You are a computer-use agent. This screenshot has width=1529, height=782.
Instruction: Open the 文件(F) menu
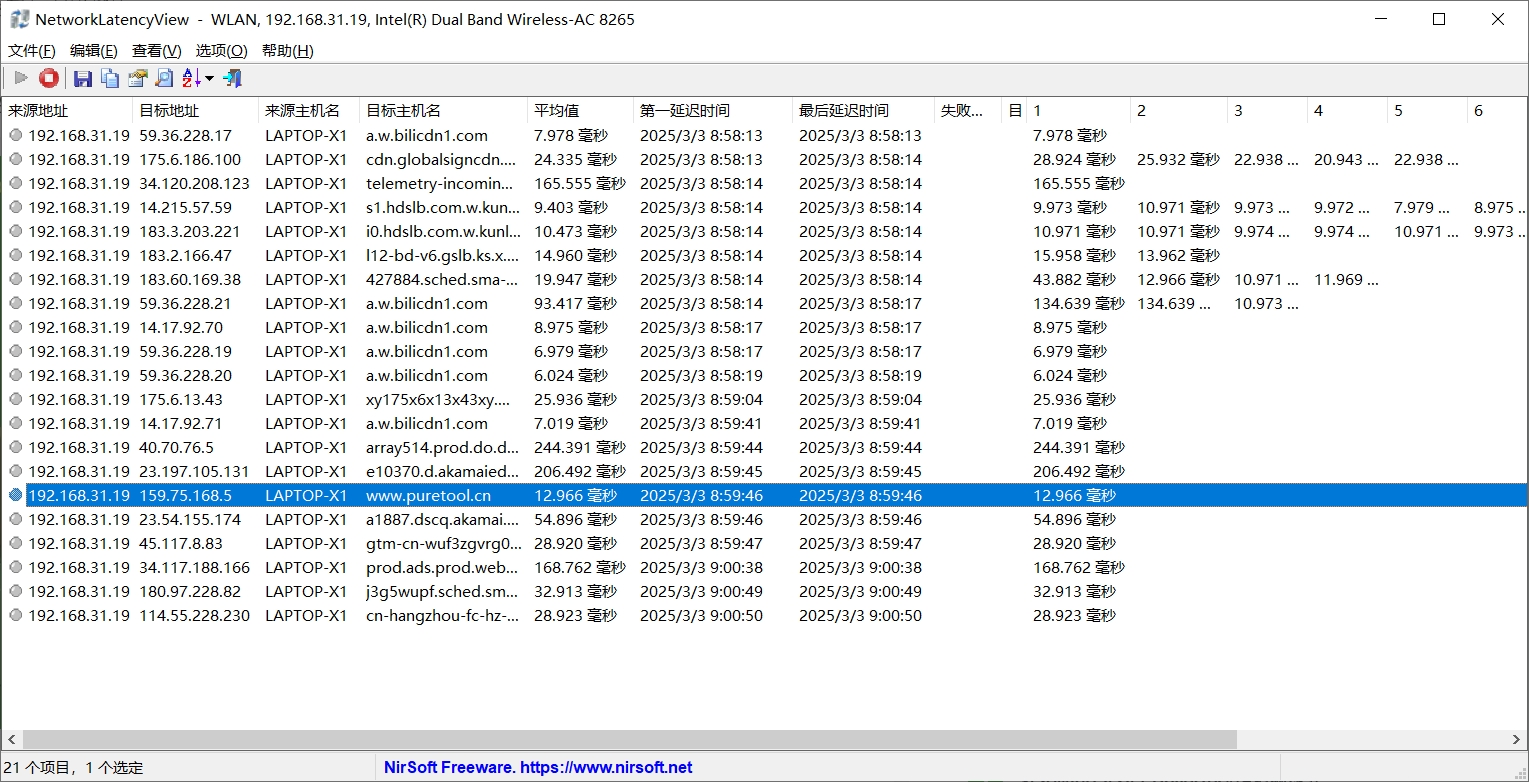pos(31,50)
